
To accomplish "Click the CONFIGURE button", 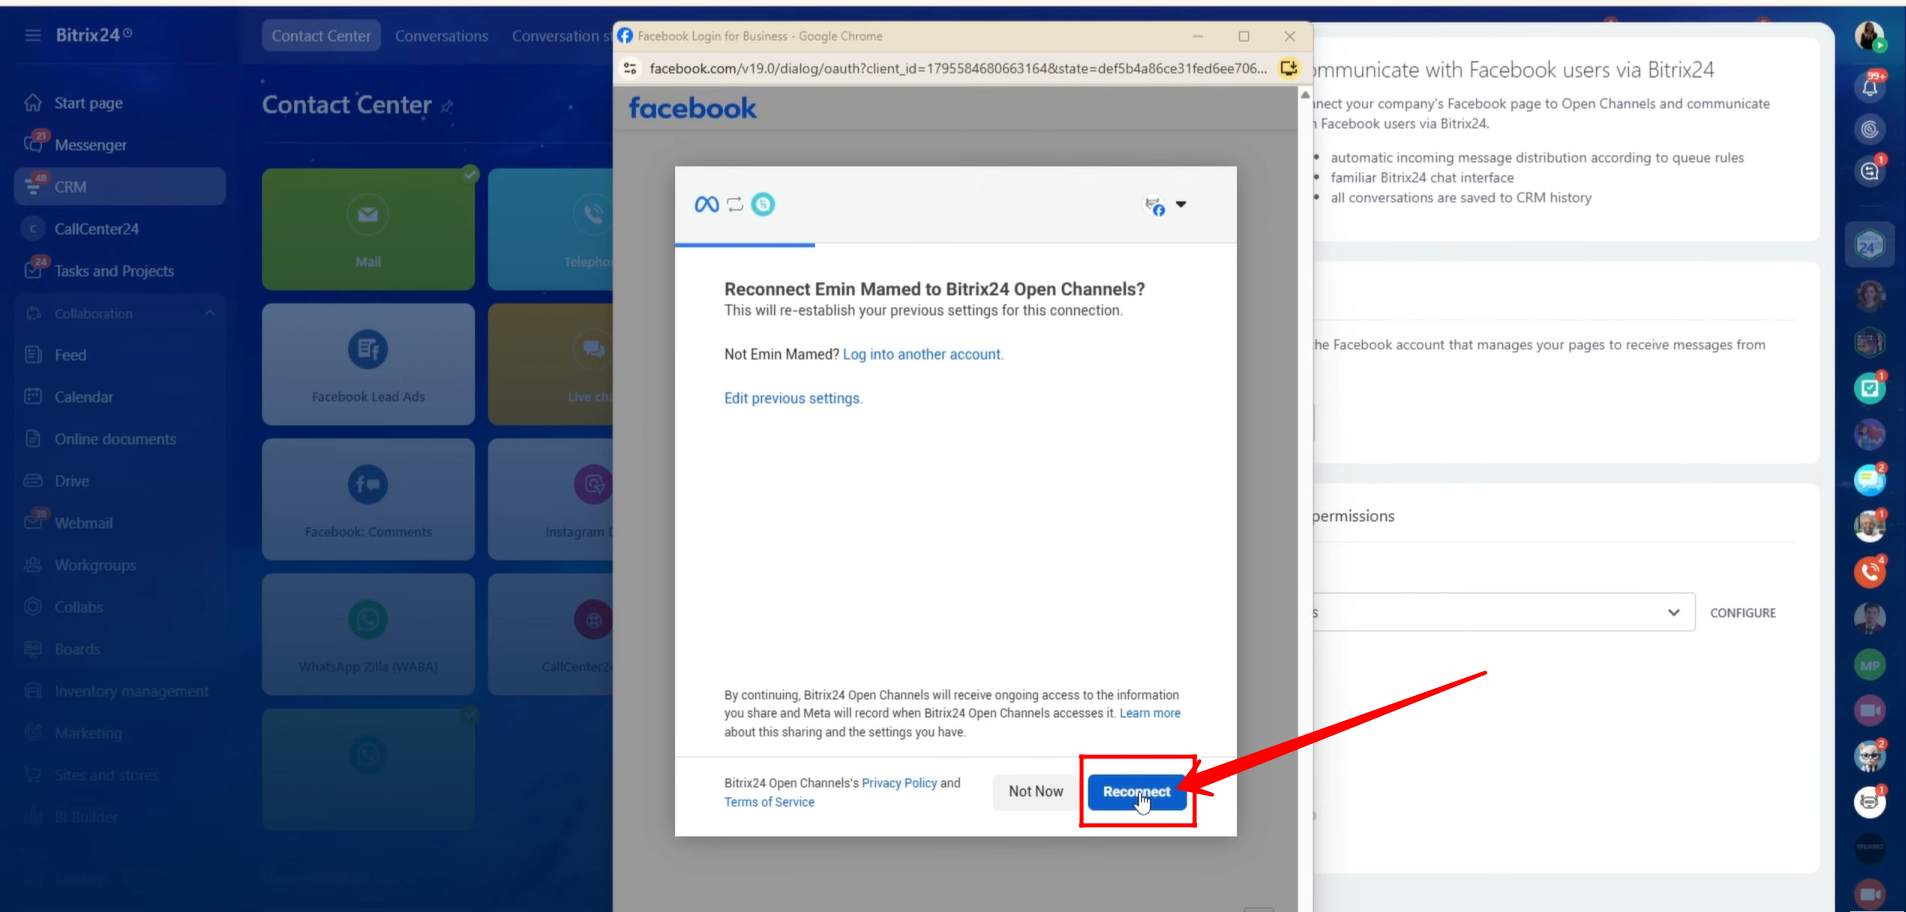I will [1742, 613].
